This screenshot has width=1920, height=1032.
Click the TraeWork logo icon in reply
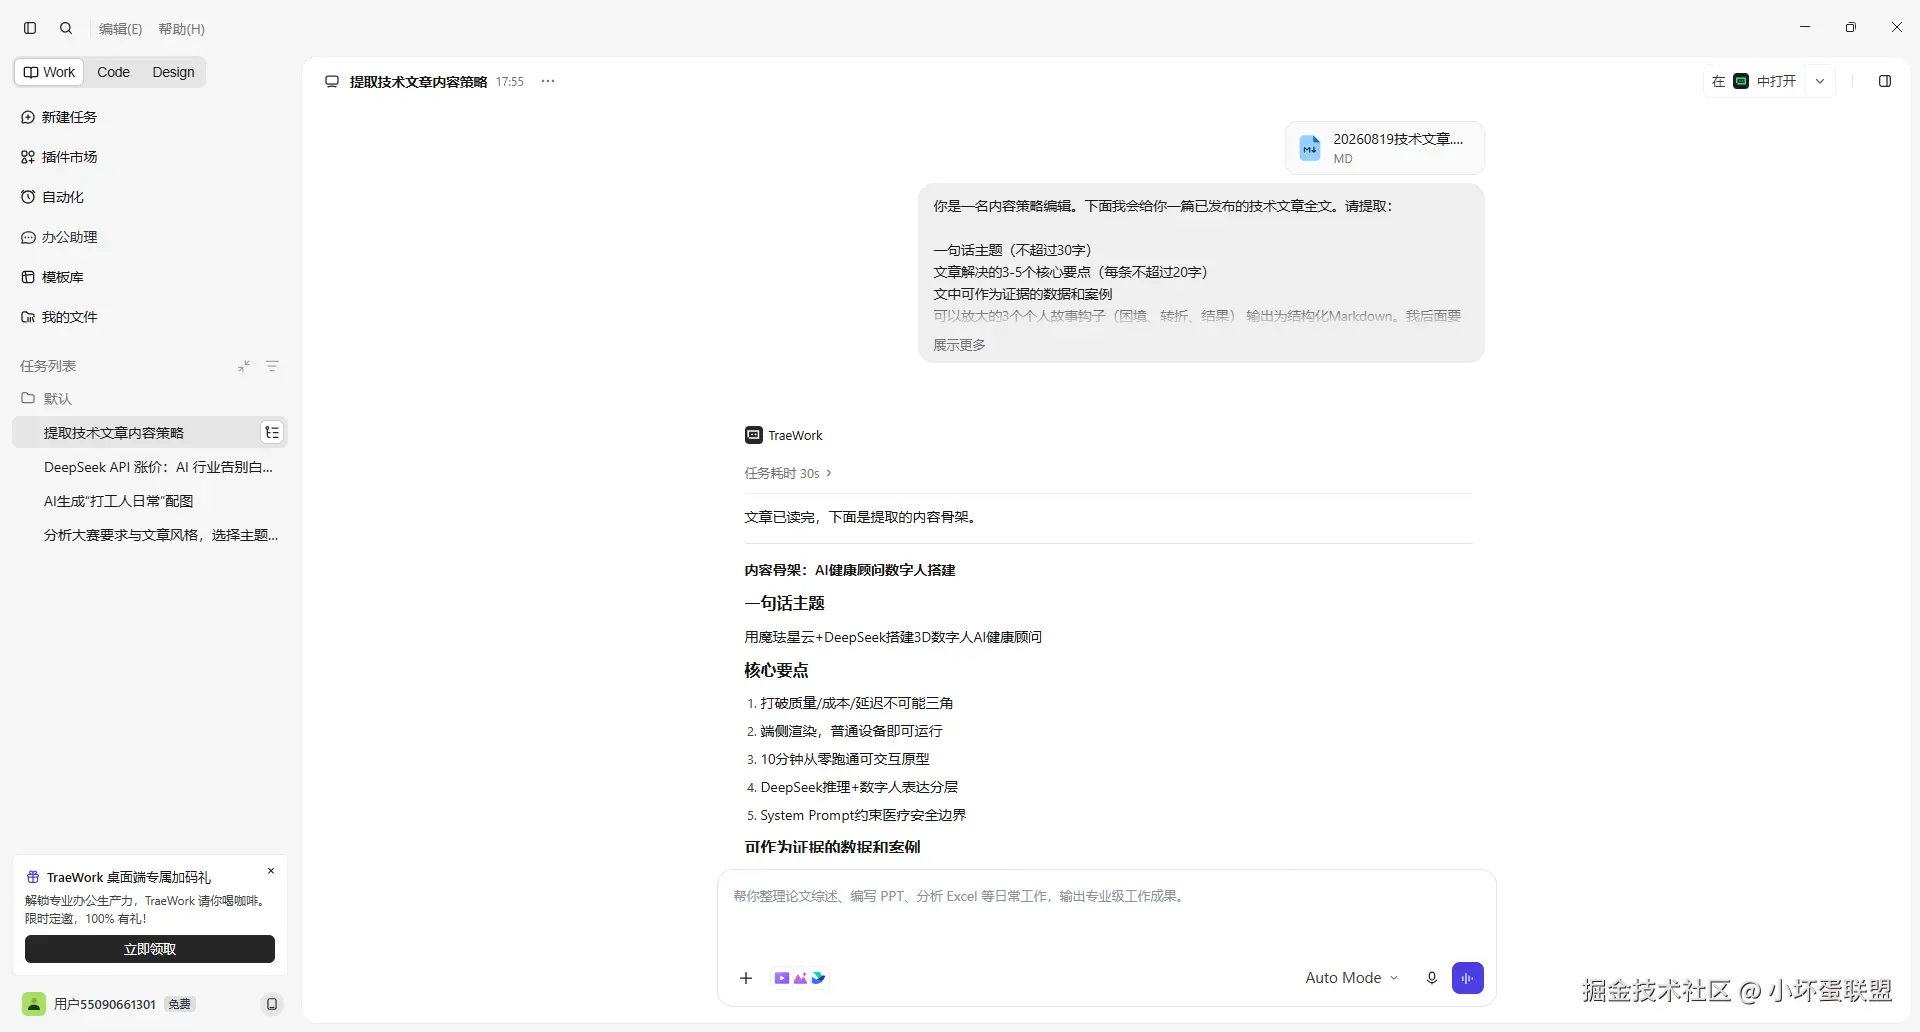(x=754, y=435)
